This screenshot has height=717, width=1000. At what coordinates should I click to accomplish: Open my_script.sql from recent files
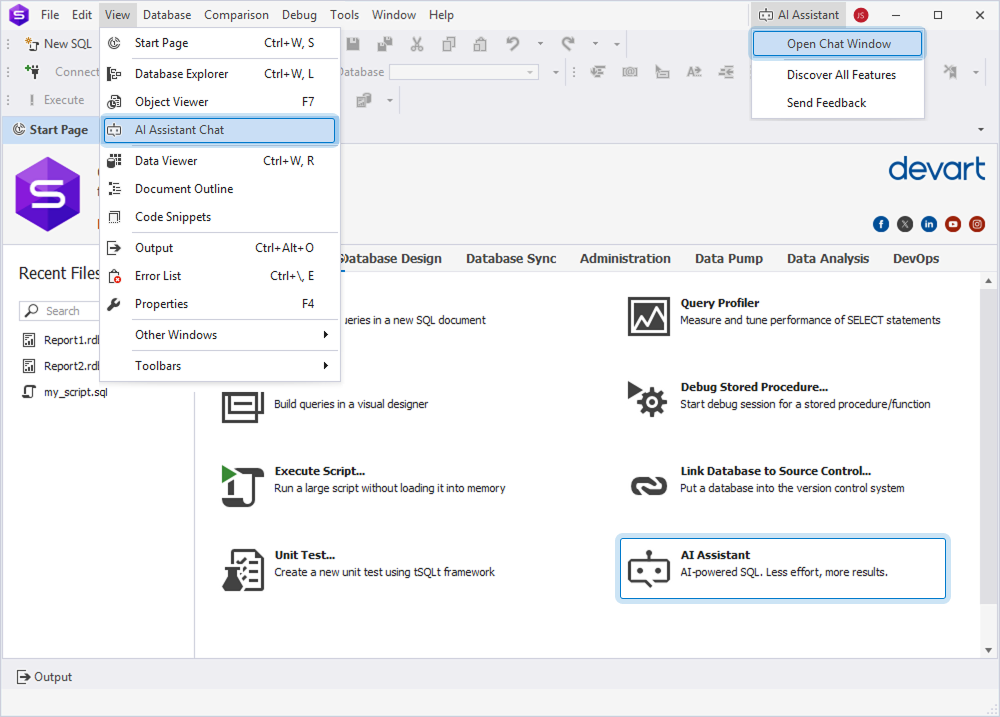click(x=75, y=392)
